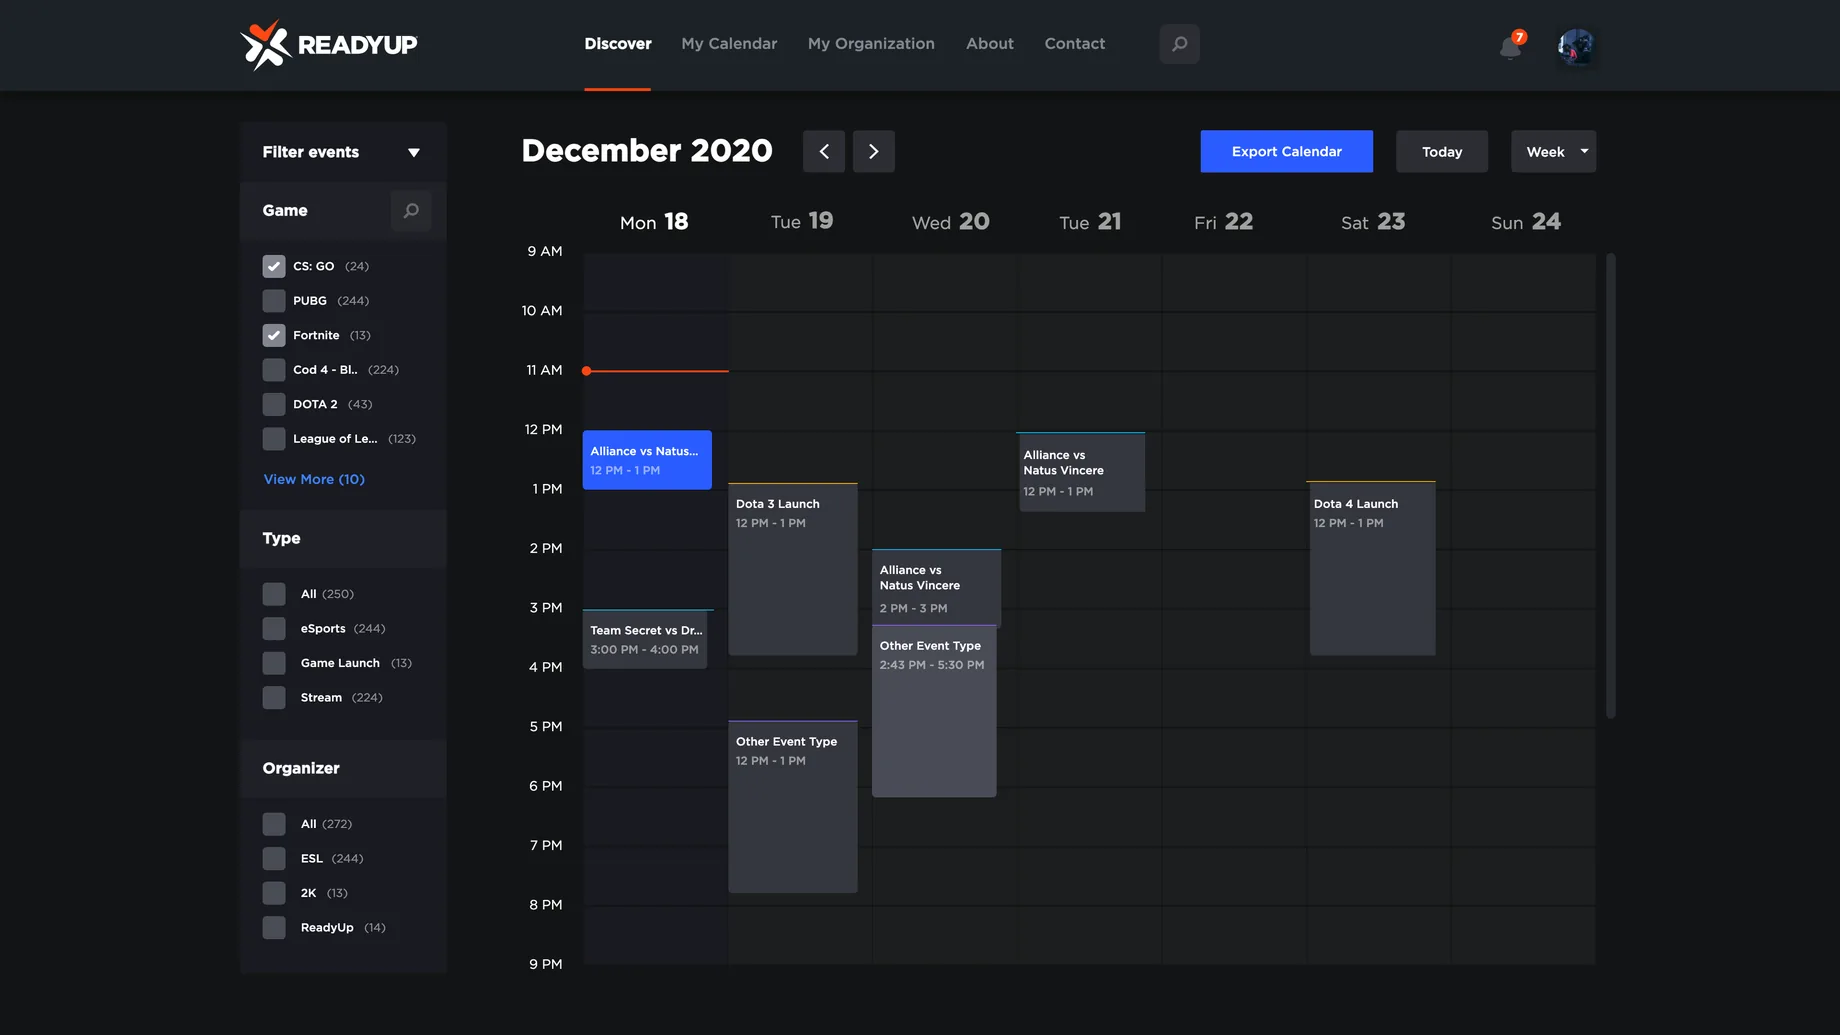This screenshot has width=1840, height=1035.
Task: Go to the previous week arrow
Action: tap(824, 151)
